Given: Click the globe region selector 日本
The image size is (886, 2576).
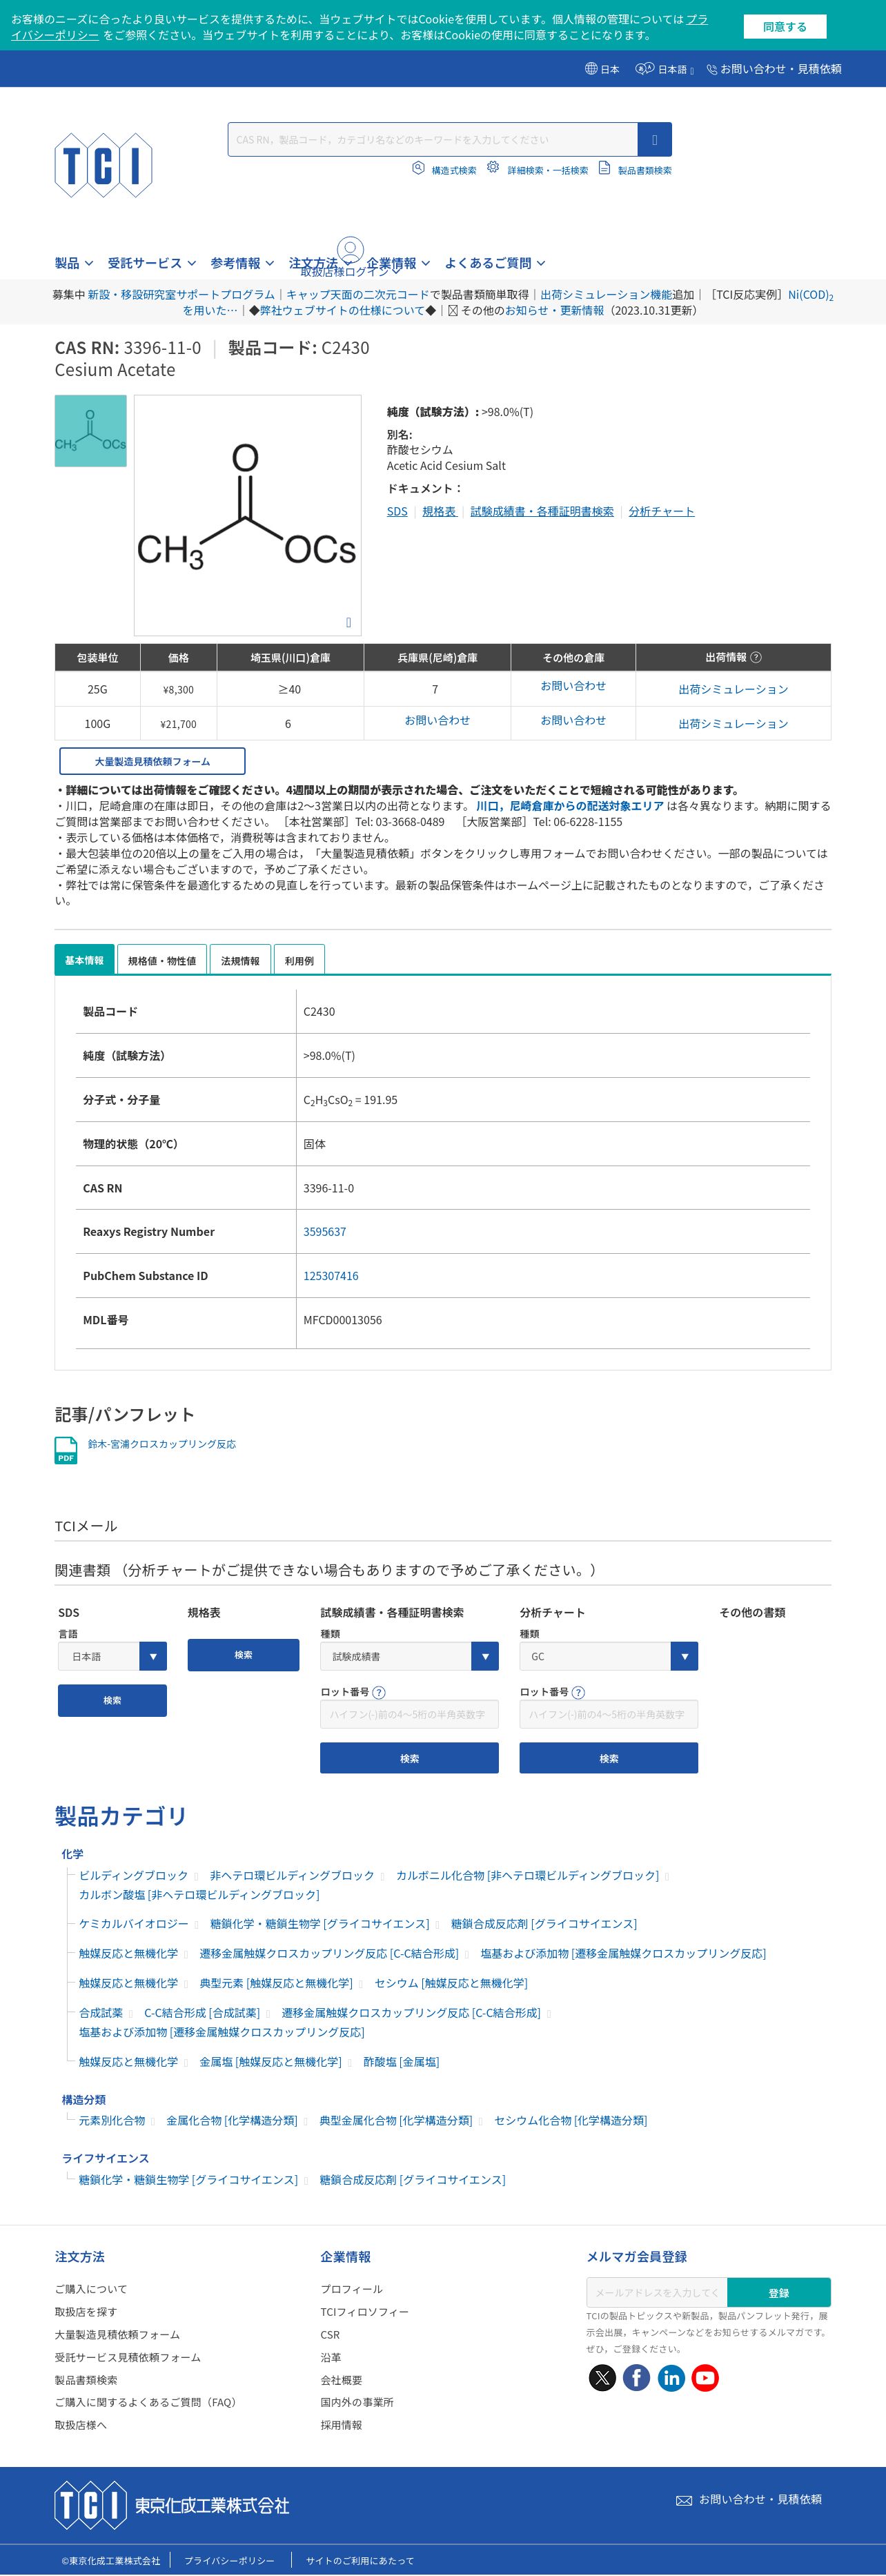Looking at the screenshot, I should (602, 69).
